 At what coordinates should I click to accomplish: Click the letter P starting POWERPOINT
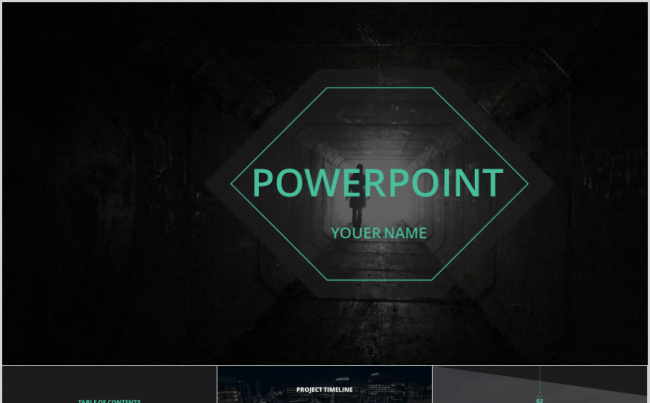(261, 183)
